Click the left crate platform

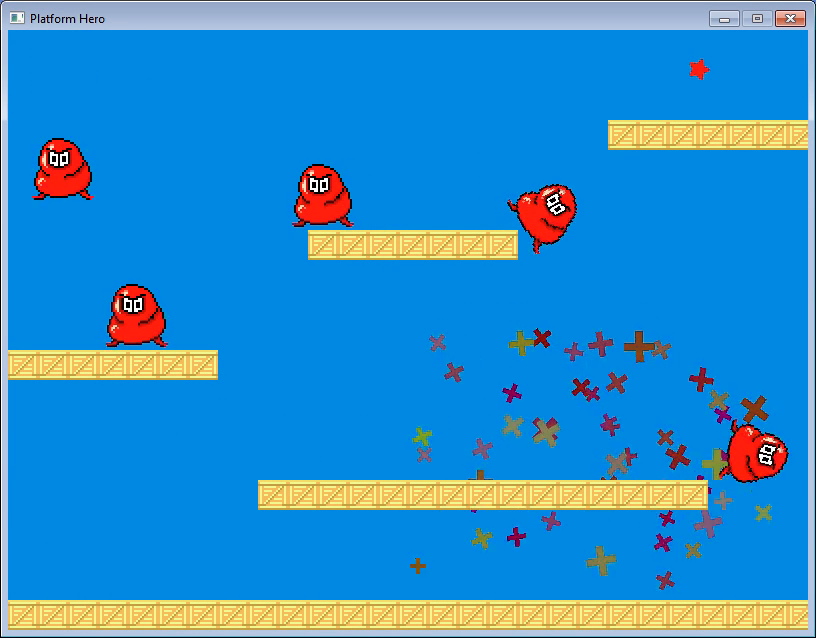[x=113, y=365]
